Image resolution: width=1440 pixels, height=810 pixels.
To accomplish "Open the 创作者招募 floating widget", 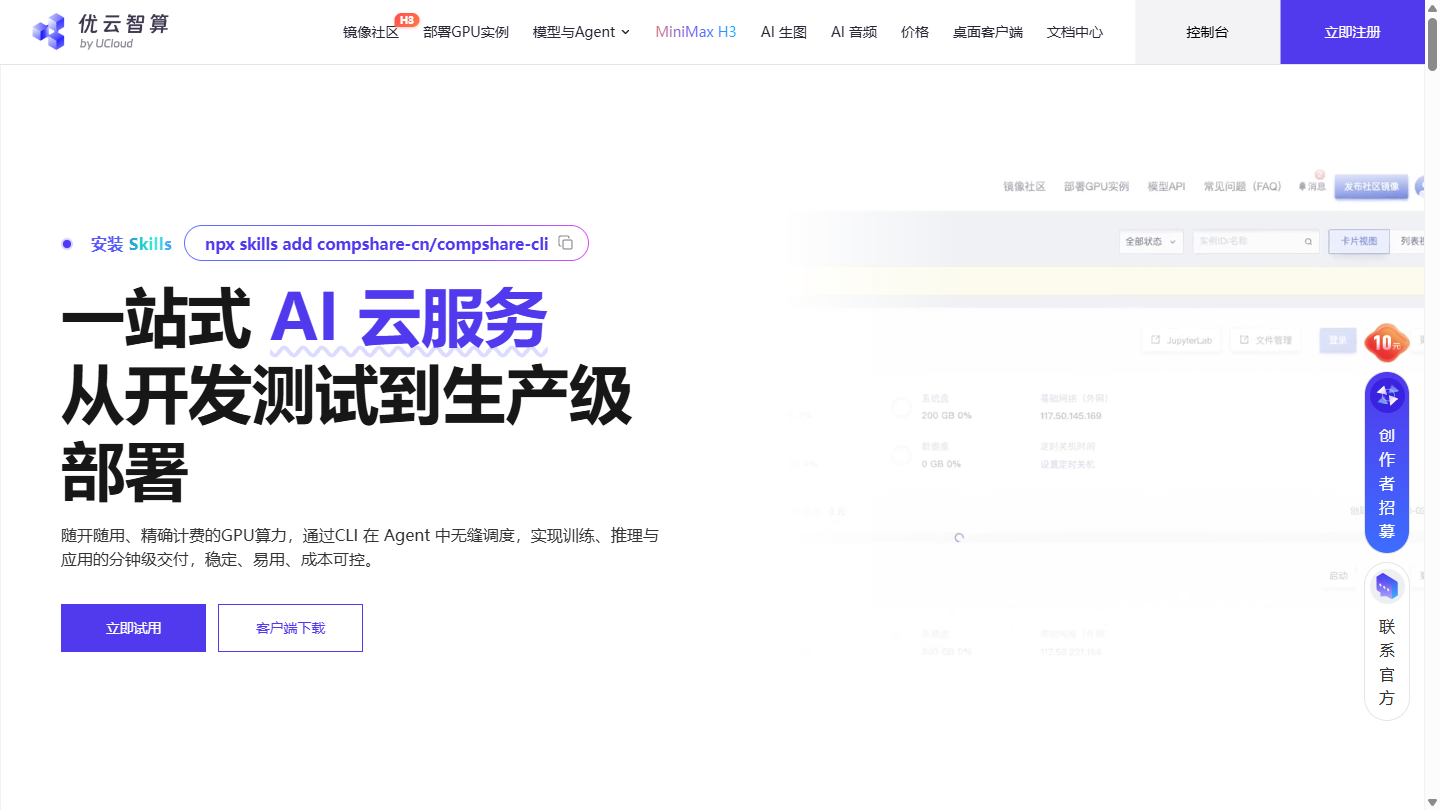I will (x=1387, y=462).
